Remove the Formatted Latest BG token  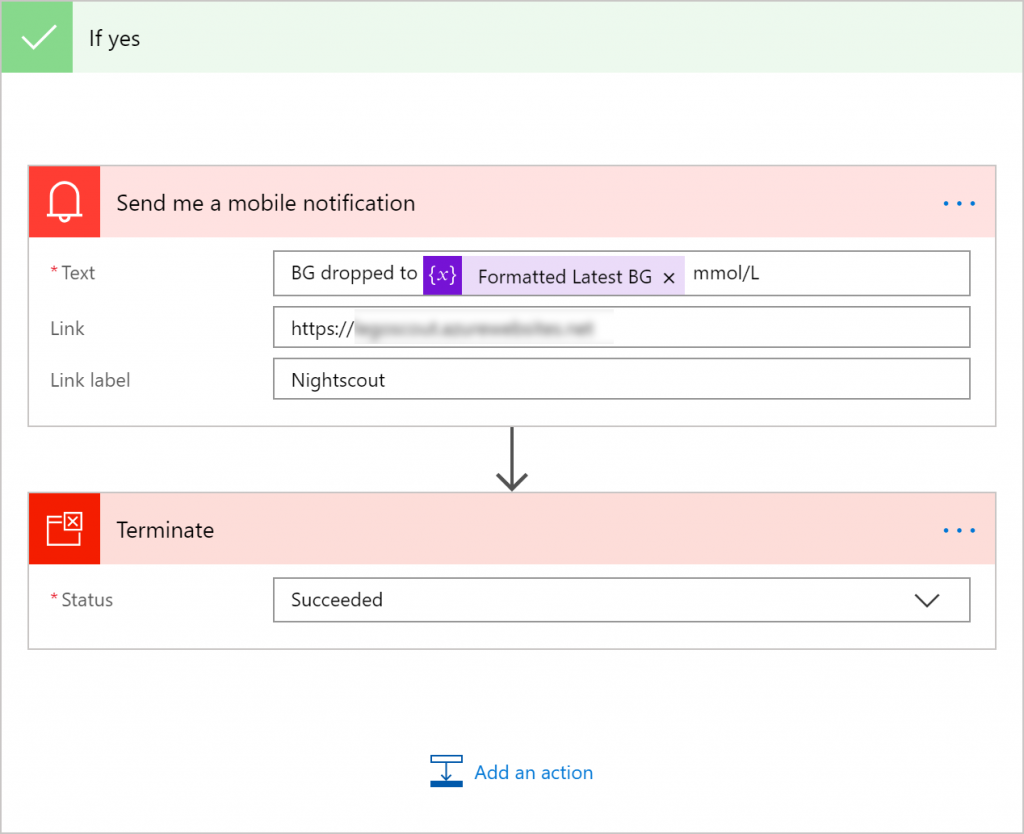point(669,278)
